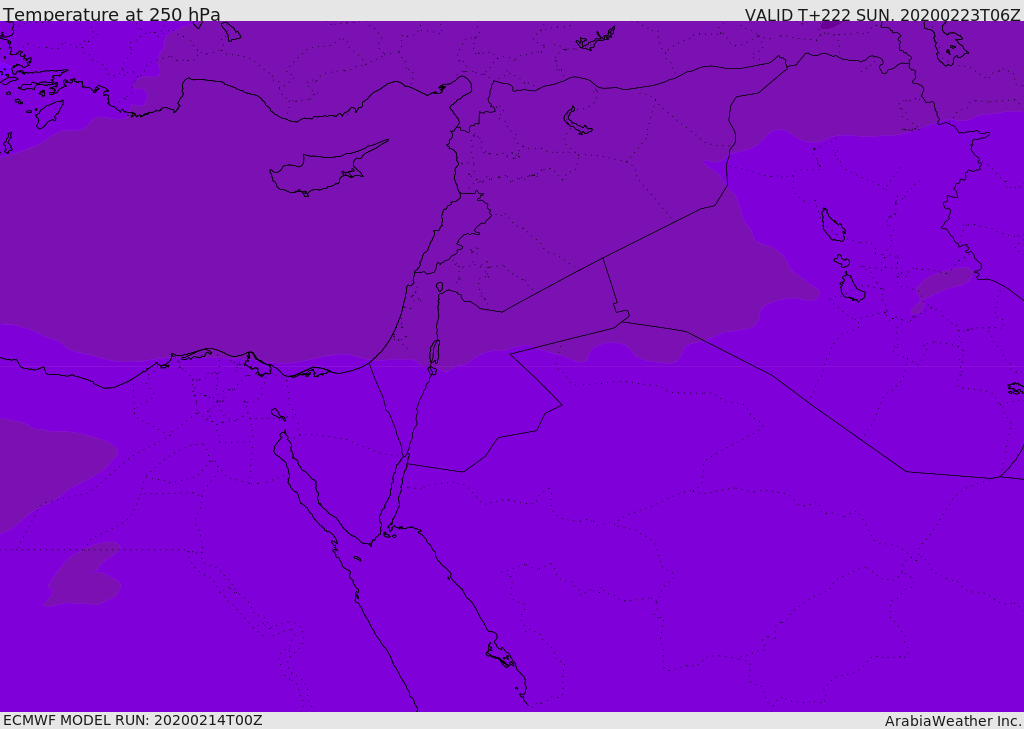Click the small warm patch over southwestern Egypt

84,577
